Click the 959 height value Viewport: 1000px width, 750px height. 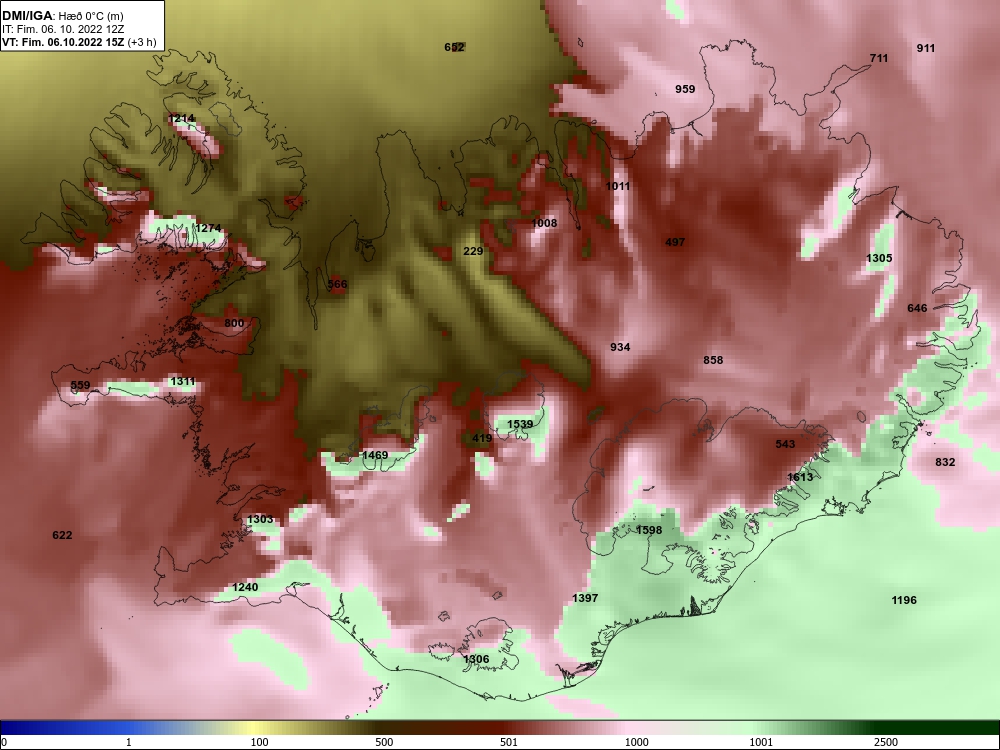click(x=685, y=89)
